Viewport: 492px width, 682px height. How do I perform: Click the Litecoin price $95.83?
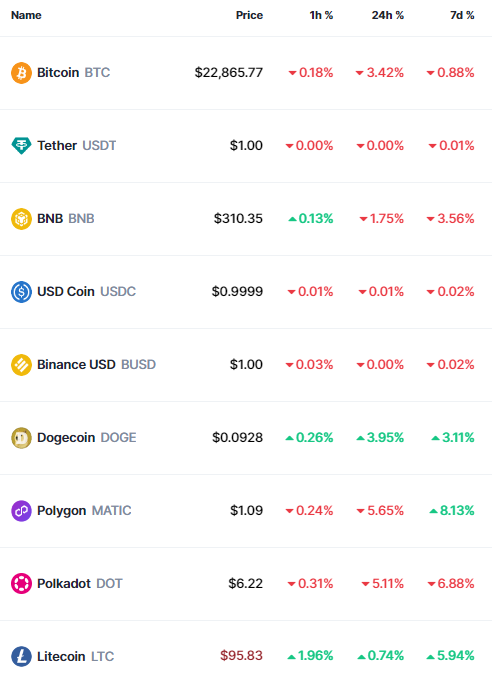(x=241, y=655)
